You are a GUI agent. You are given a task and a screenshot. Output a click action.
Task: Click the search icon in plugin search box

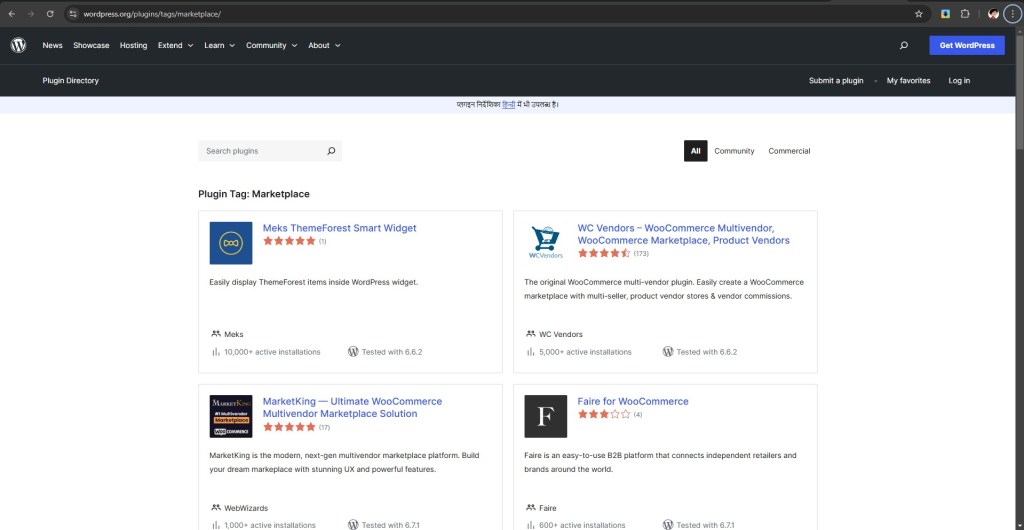[331, 151]
